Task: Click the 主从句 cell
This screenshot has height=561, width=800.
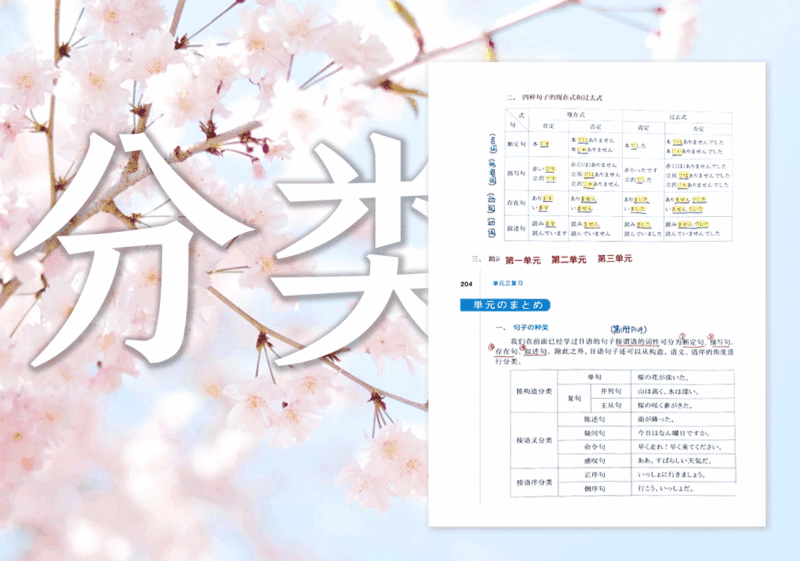Action: 611,405
